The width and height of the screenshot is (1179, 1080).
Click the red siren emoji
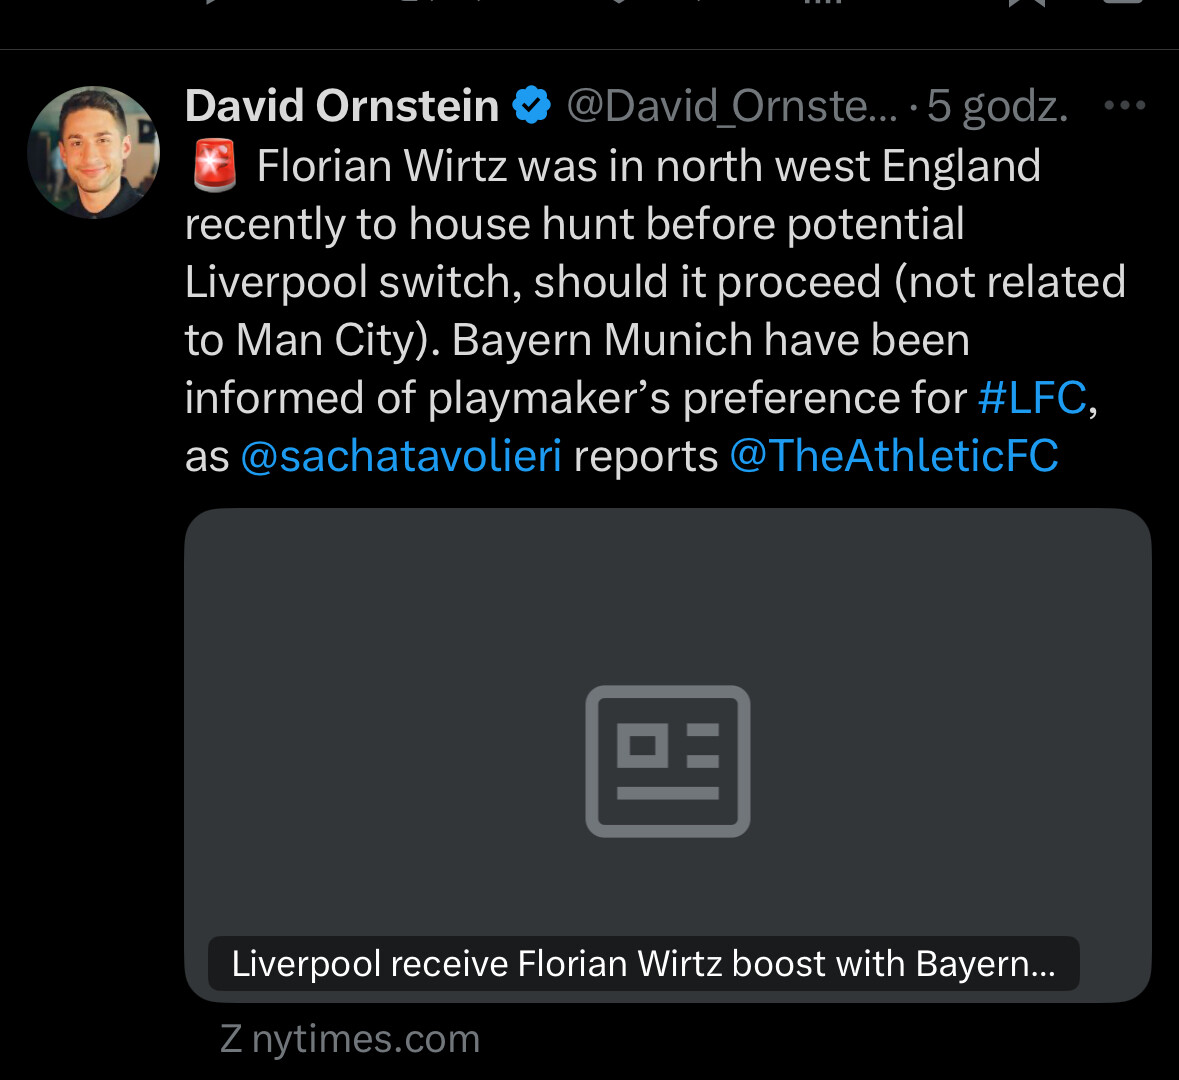click(x=213, y=166)
